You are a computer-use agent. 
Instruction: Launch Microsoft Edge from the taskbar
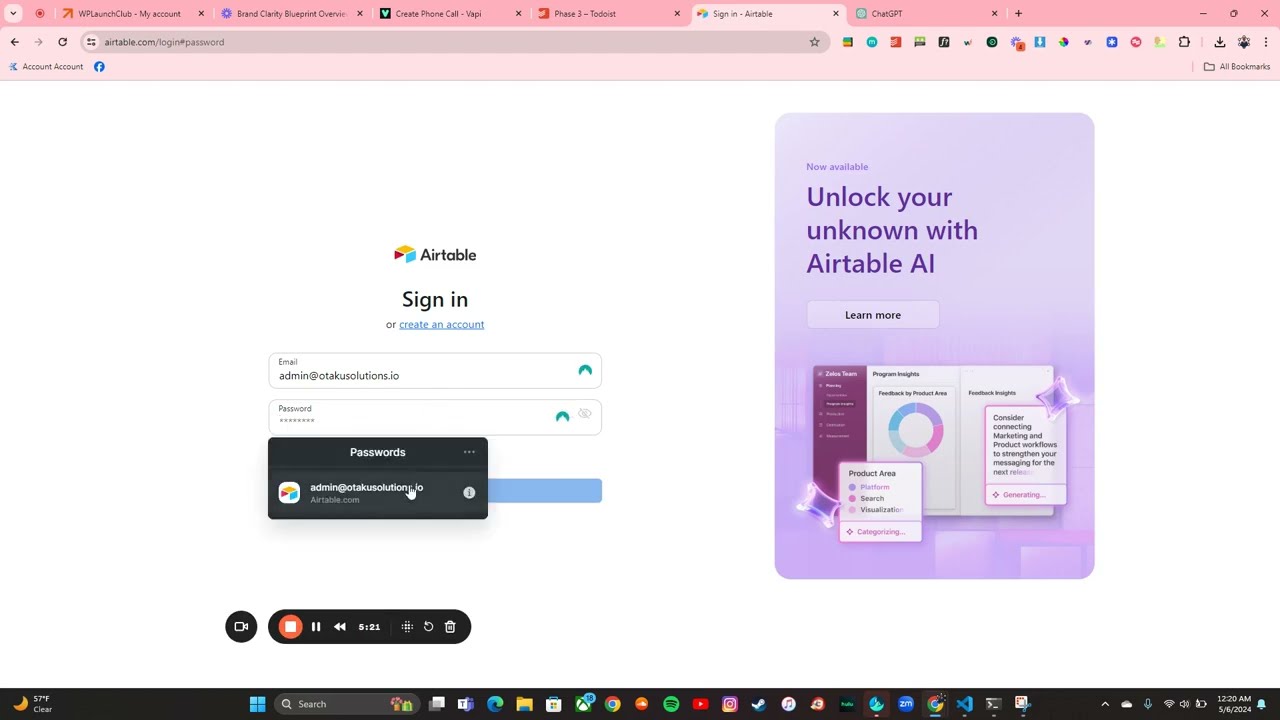tap(495, 704)
